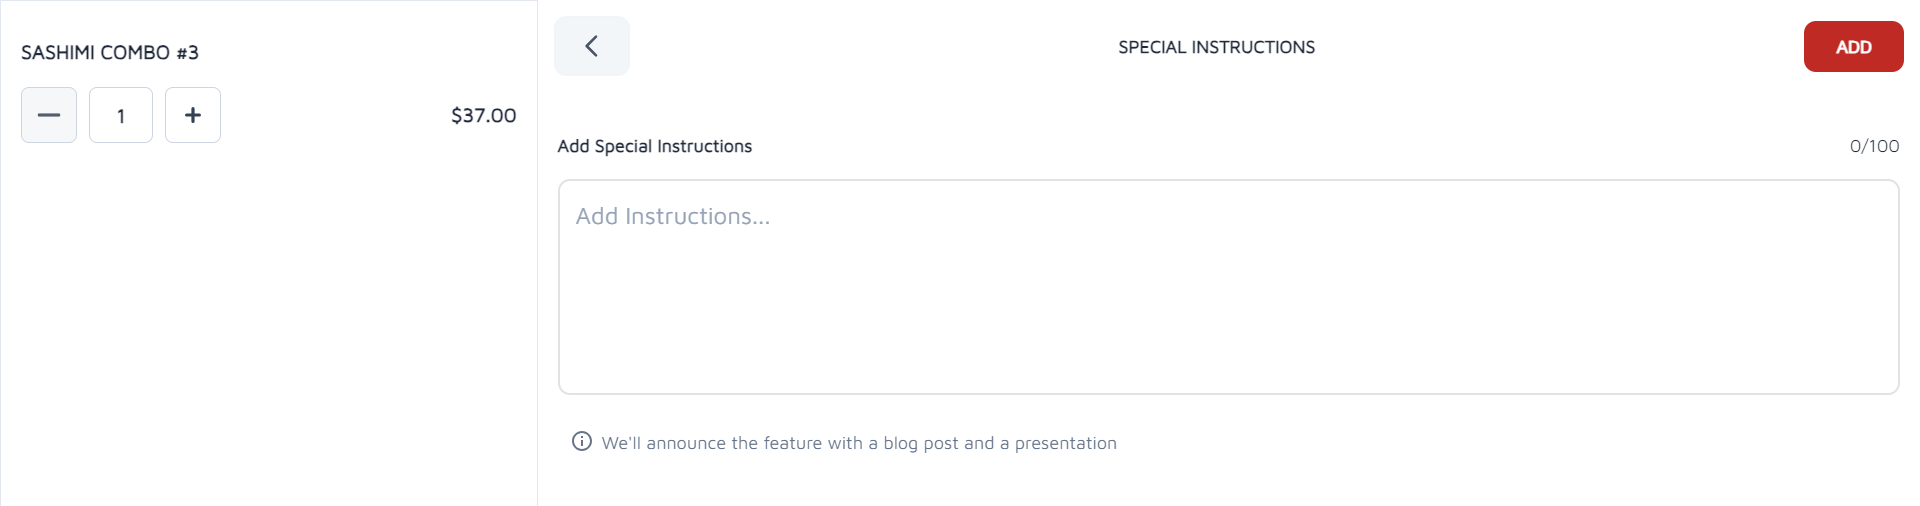Click the left chevron back button
Viewport: 1920px width, 506px height.
click(x=592, y=46)
